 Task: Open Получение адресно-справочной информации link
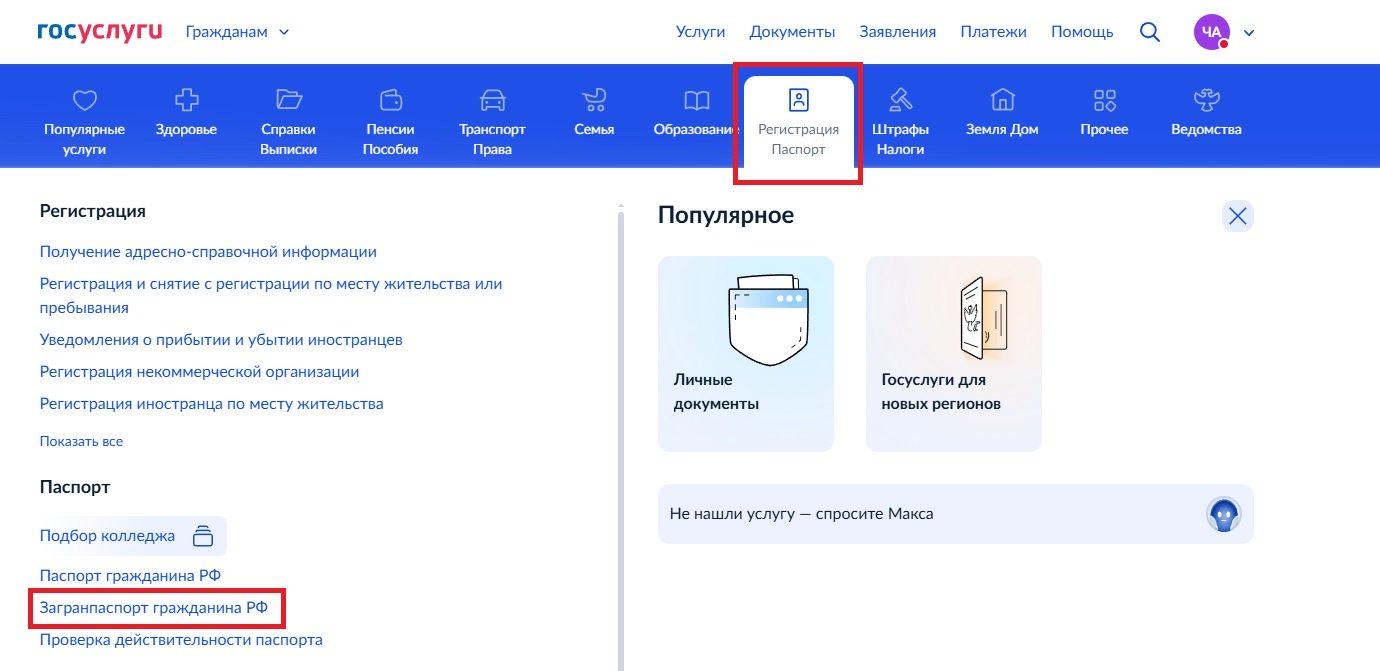[208, 252]
